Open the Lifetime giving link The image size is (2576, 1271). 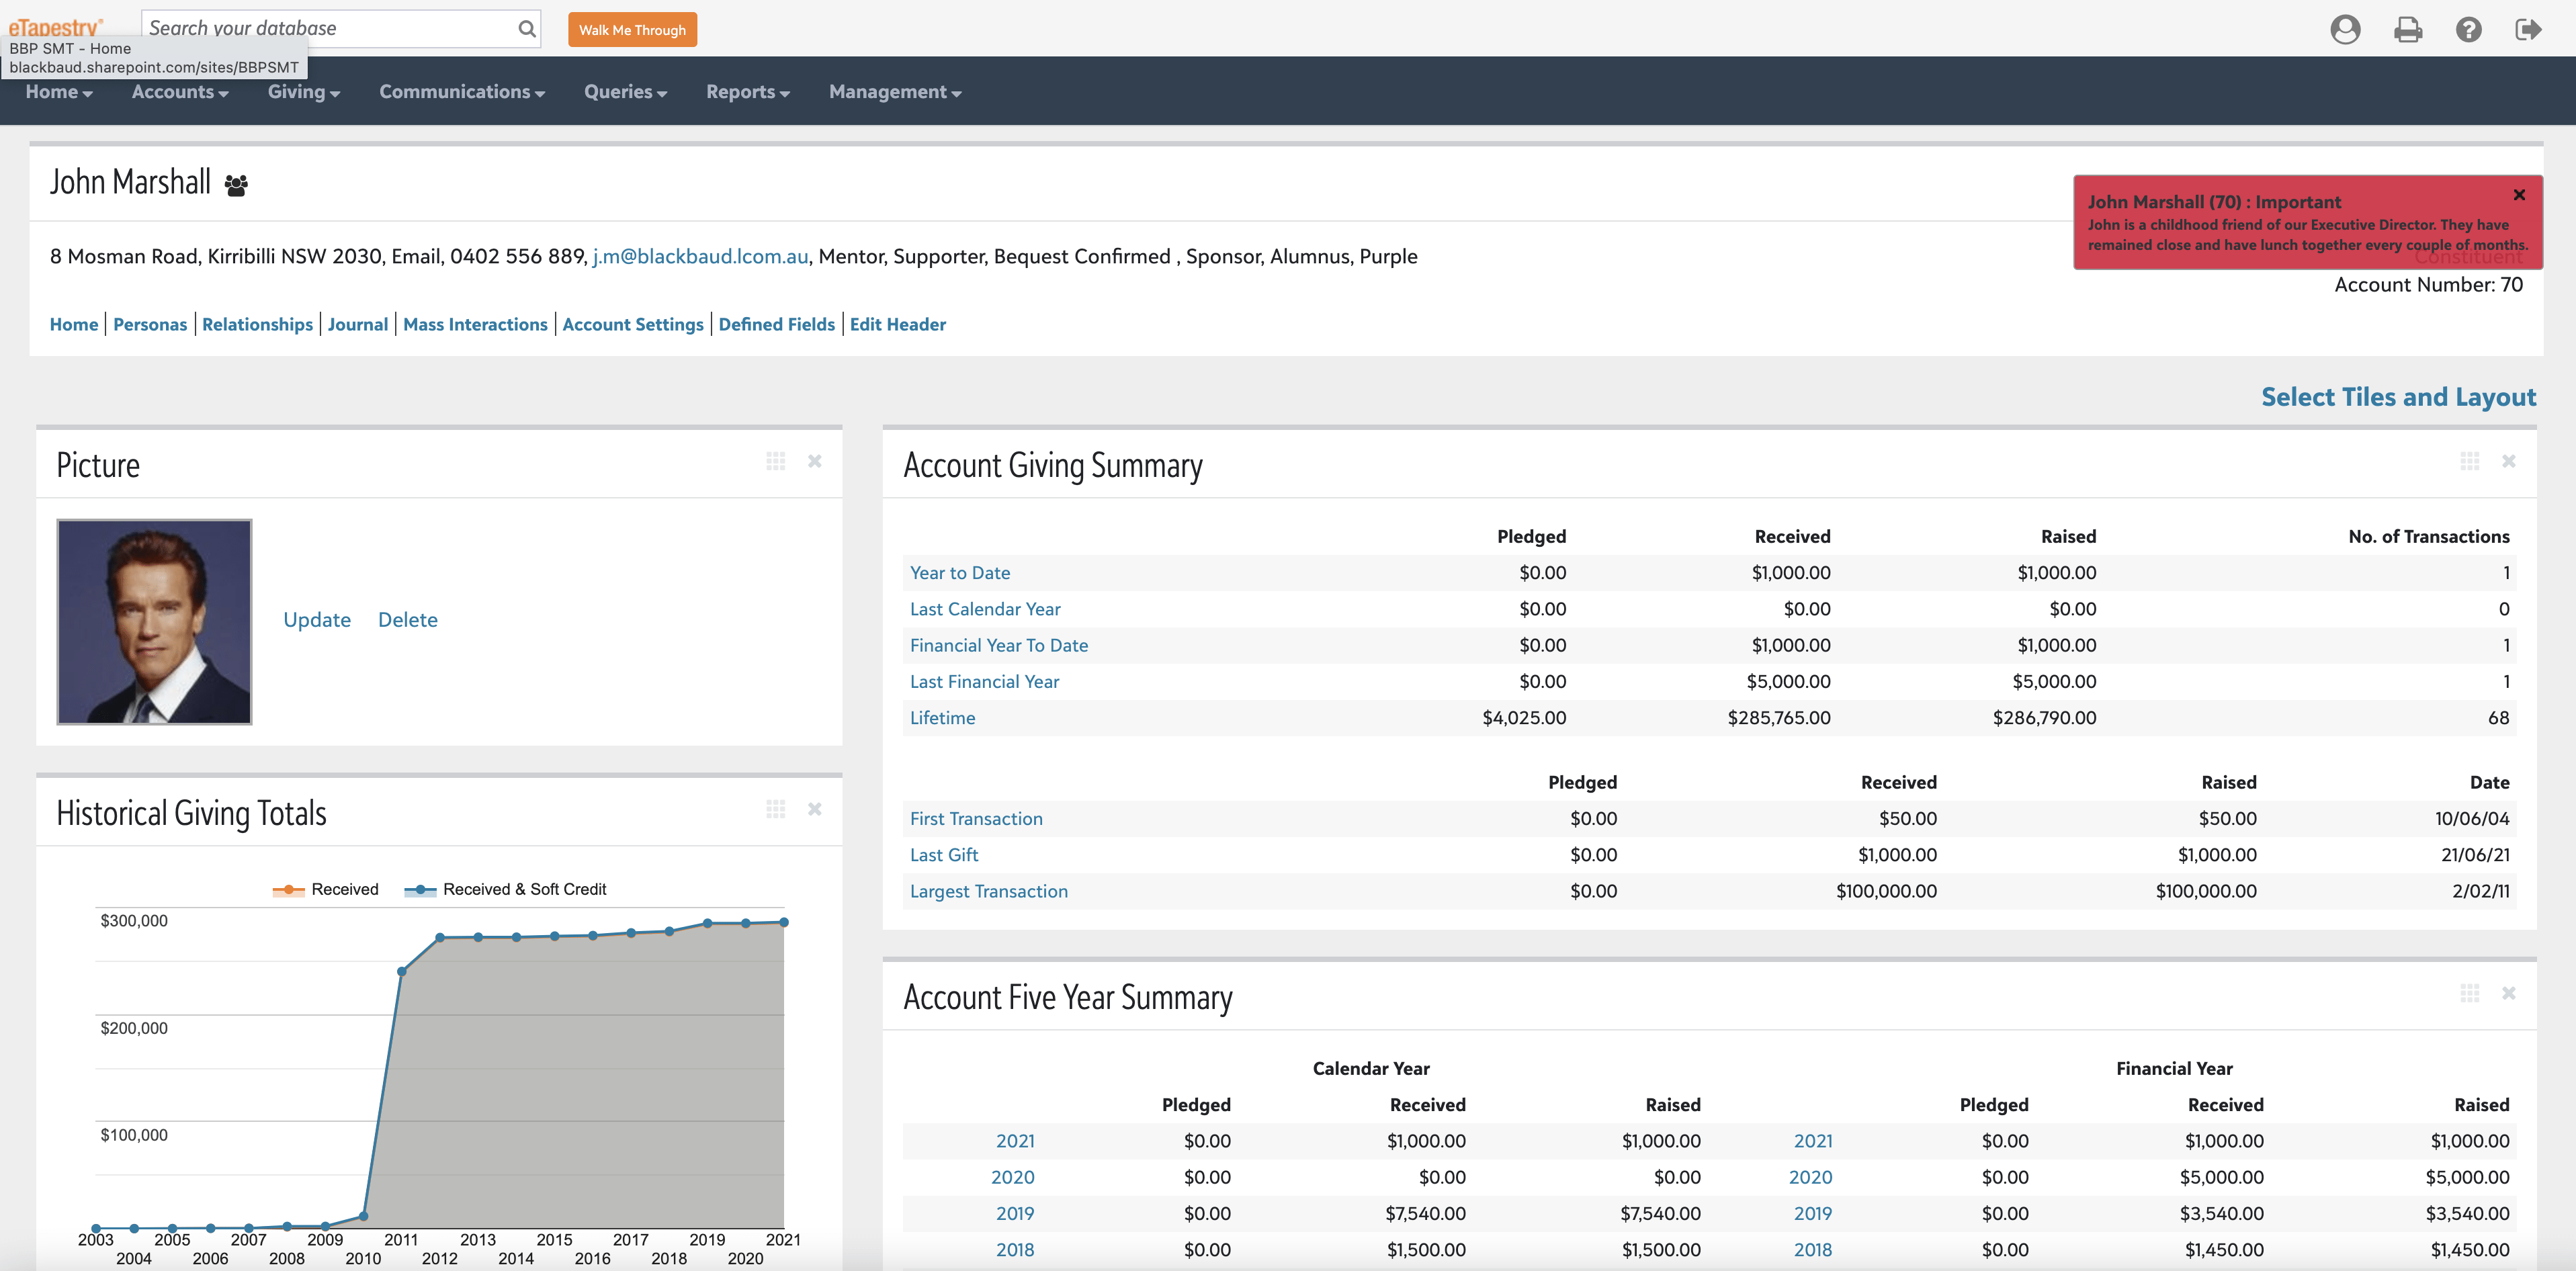pos(942,718)
